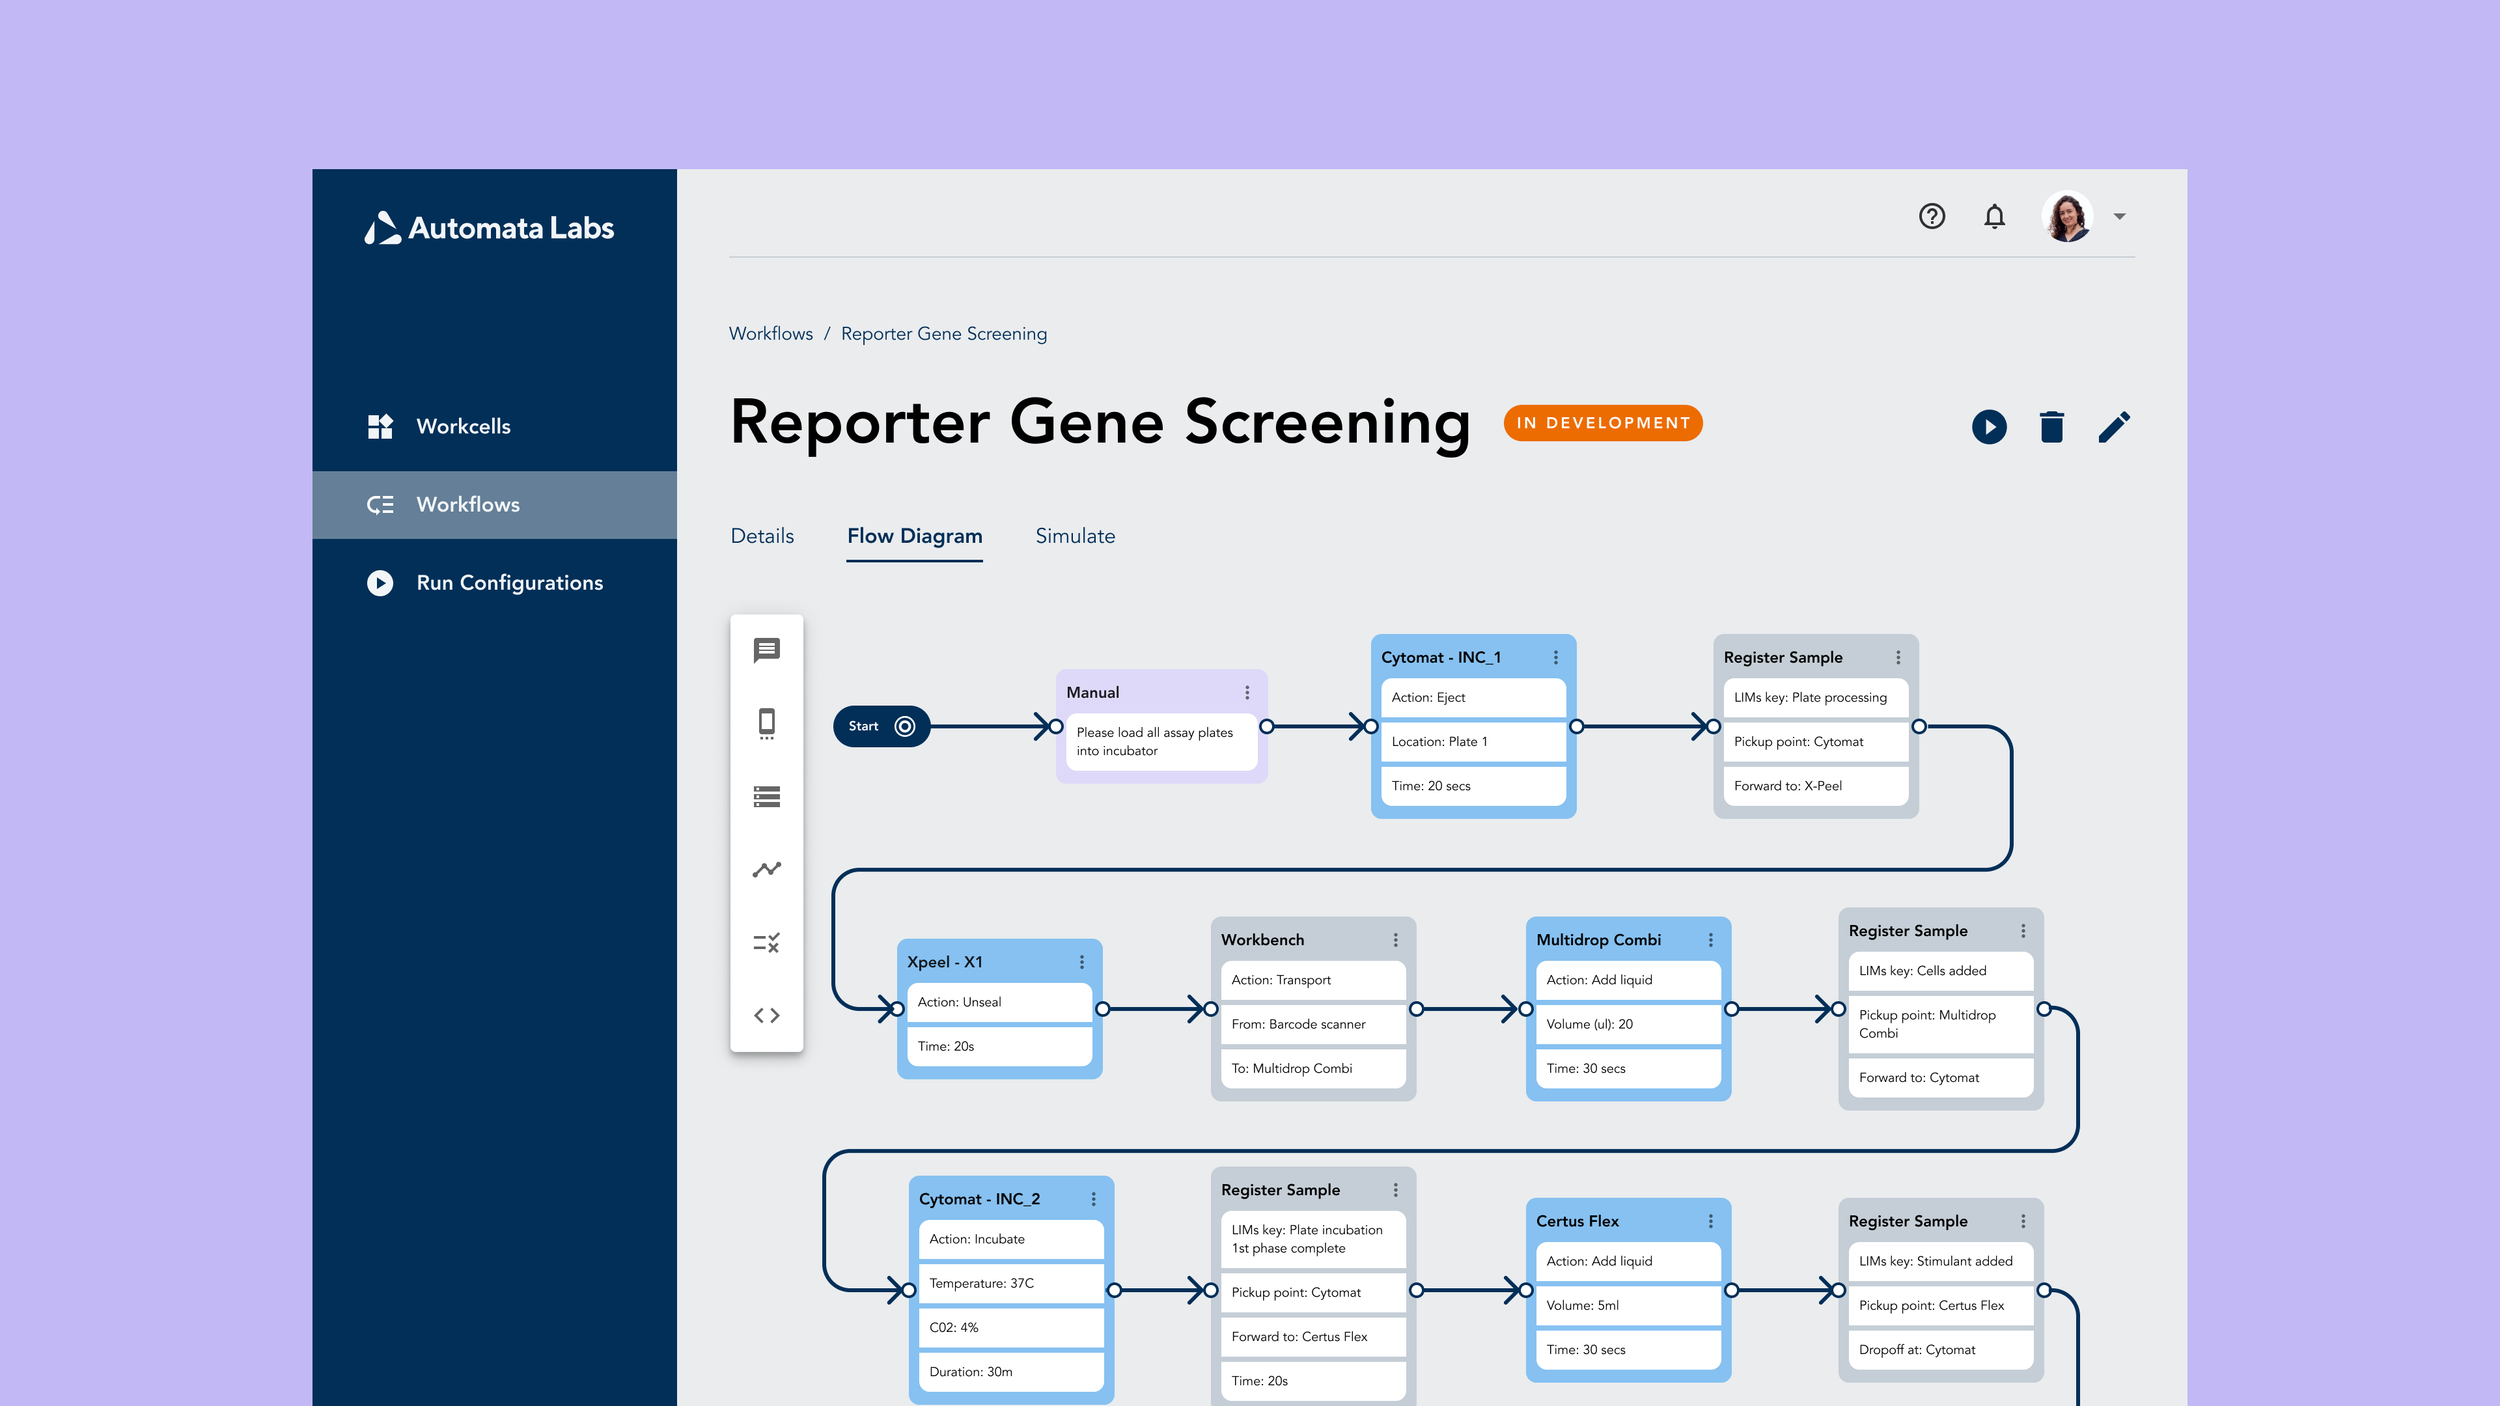Select the device tool in diagram toolbar

[766, 723]
